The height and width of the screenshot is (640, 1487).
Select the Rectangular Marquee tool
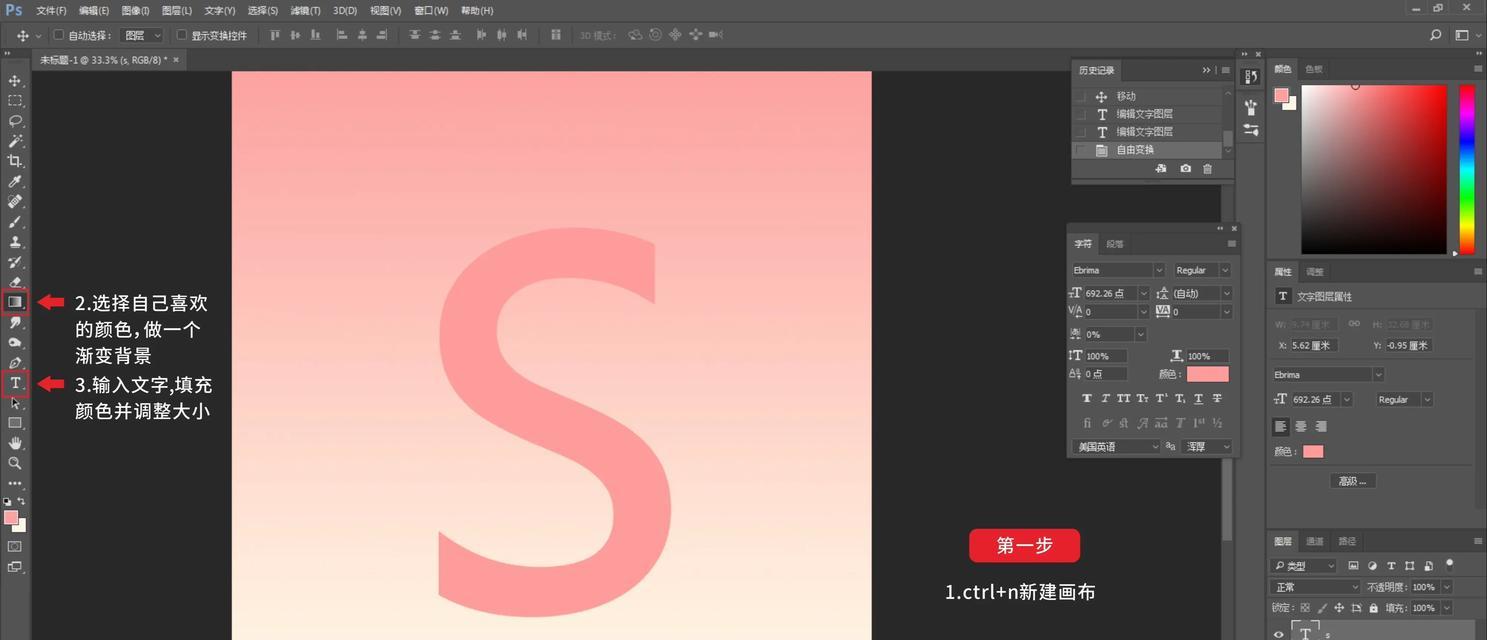(x=15, y=100)
